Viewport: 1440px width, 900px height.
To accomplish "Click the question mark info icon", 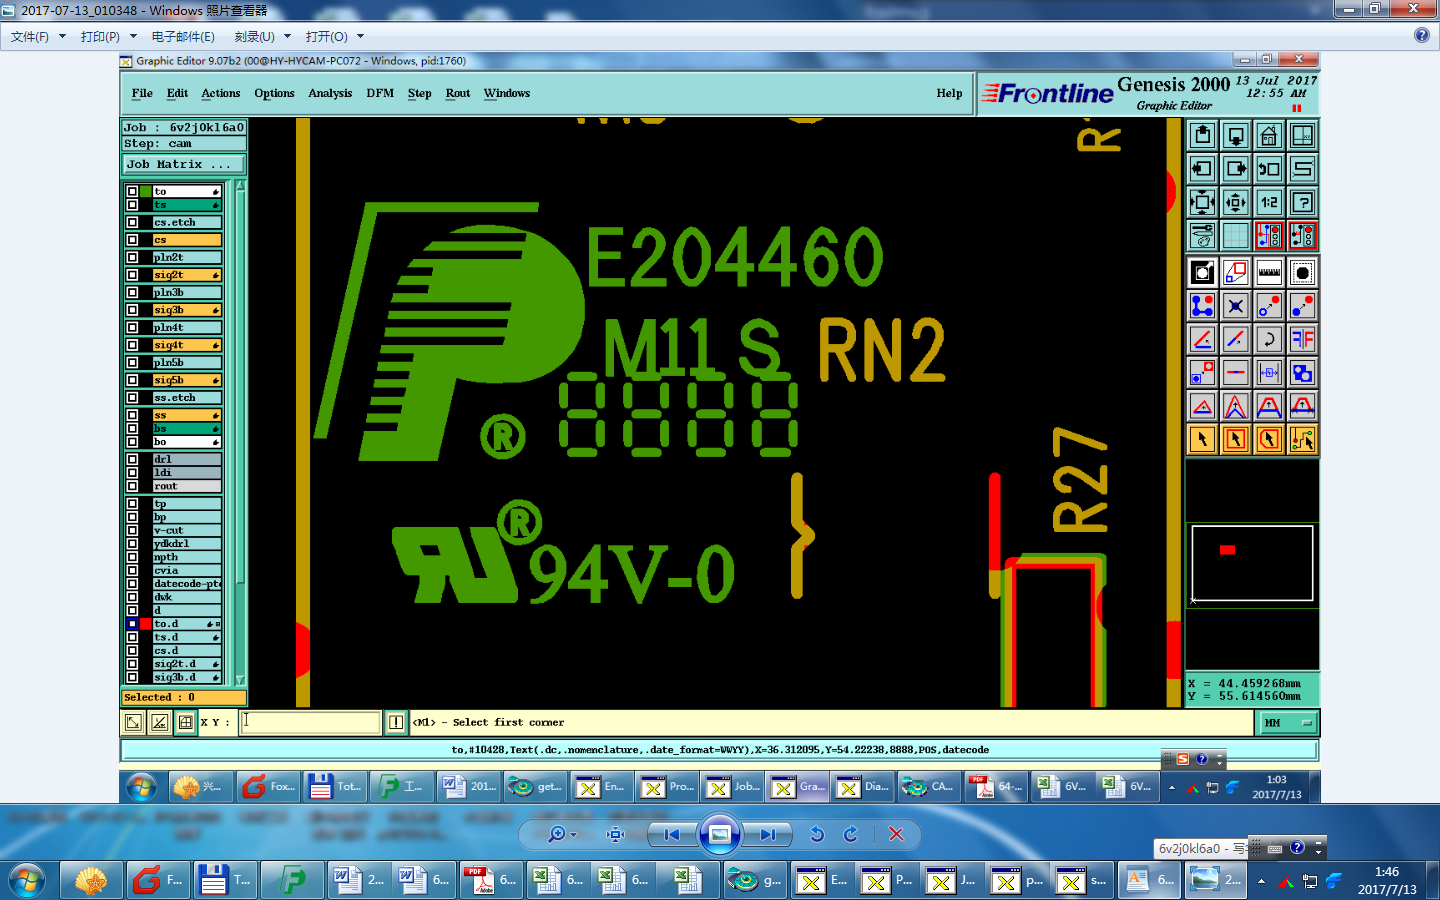I will [x=1302, y=202].
